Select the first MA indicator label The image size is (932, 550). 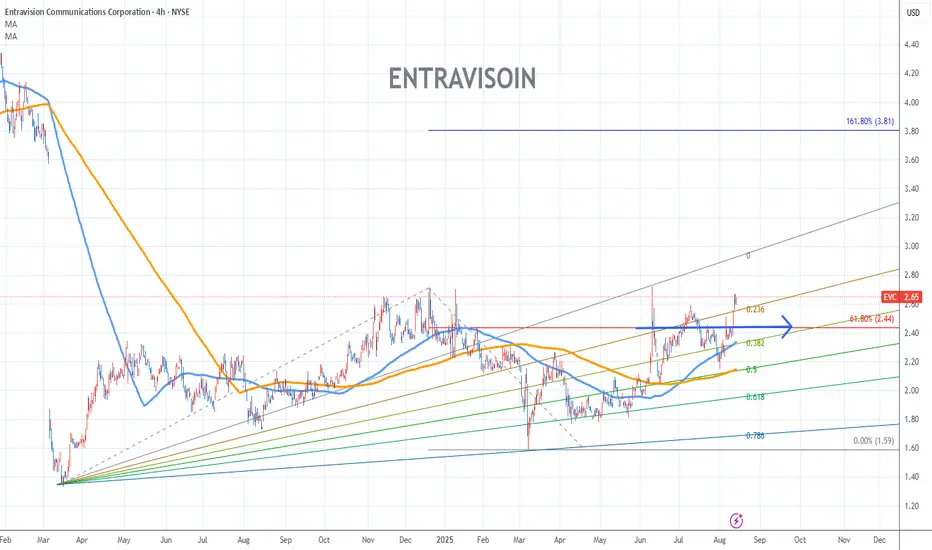pyautogui.click(x=11, y=24)
